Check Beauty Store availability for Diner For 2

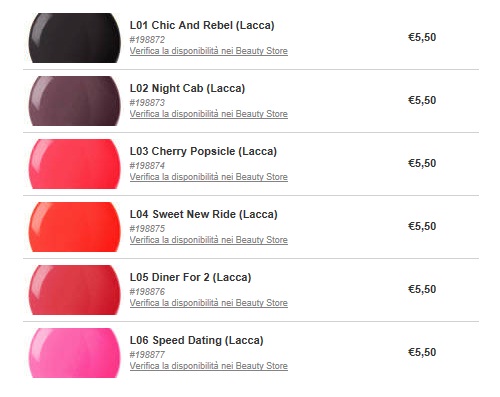209,303
